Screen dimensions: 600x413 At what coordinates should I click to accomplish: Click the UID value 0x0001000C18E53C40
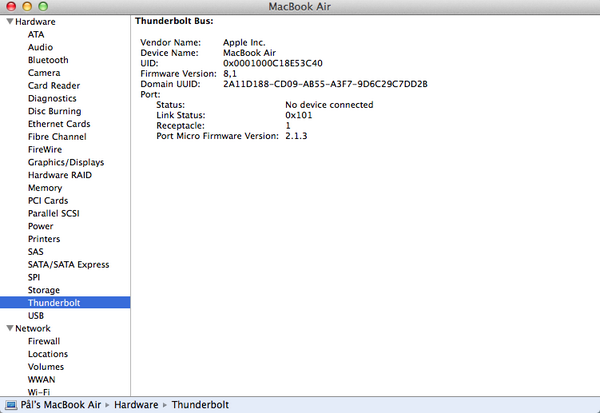click(x=273, y=63)
